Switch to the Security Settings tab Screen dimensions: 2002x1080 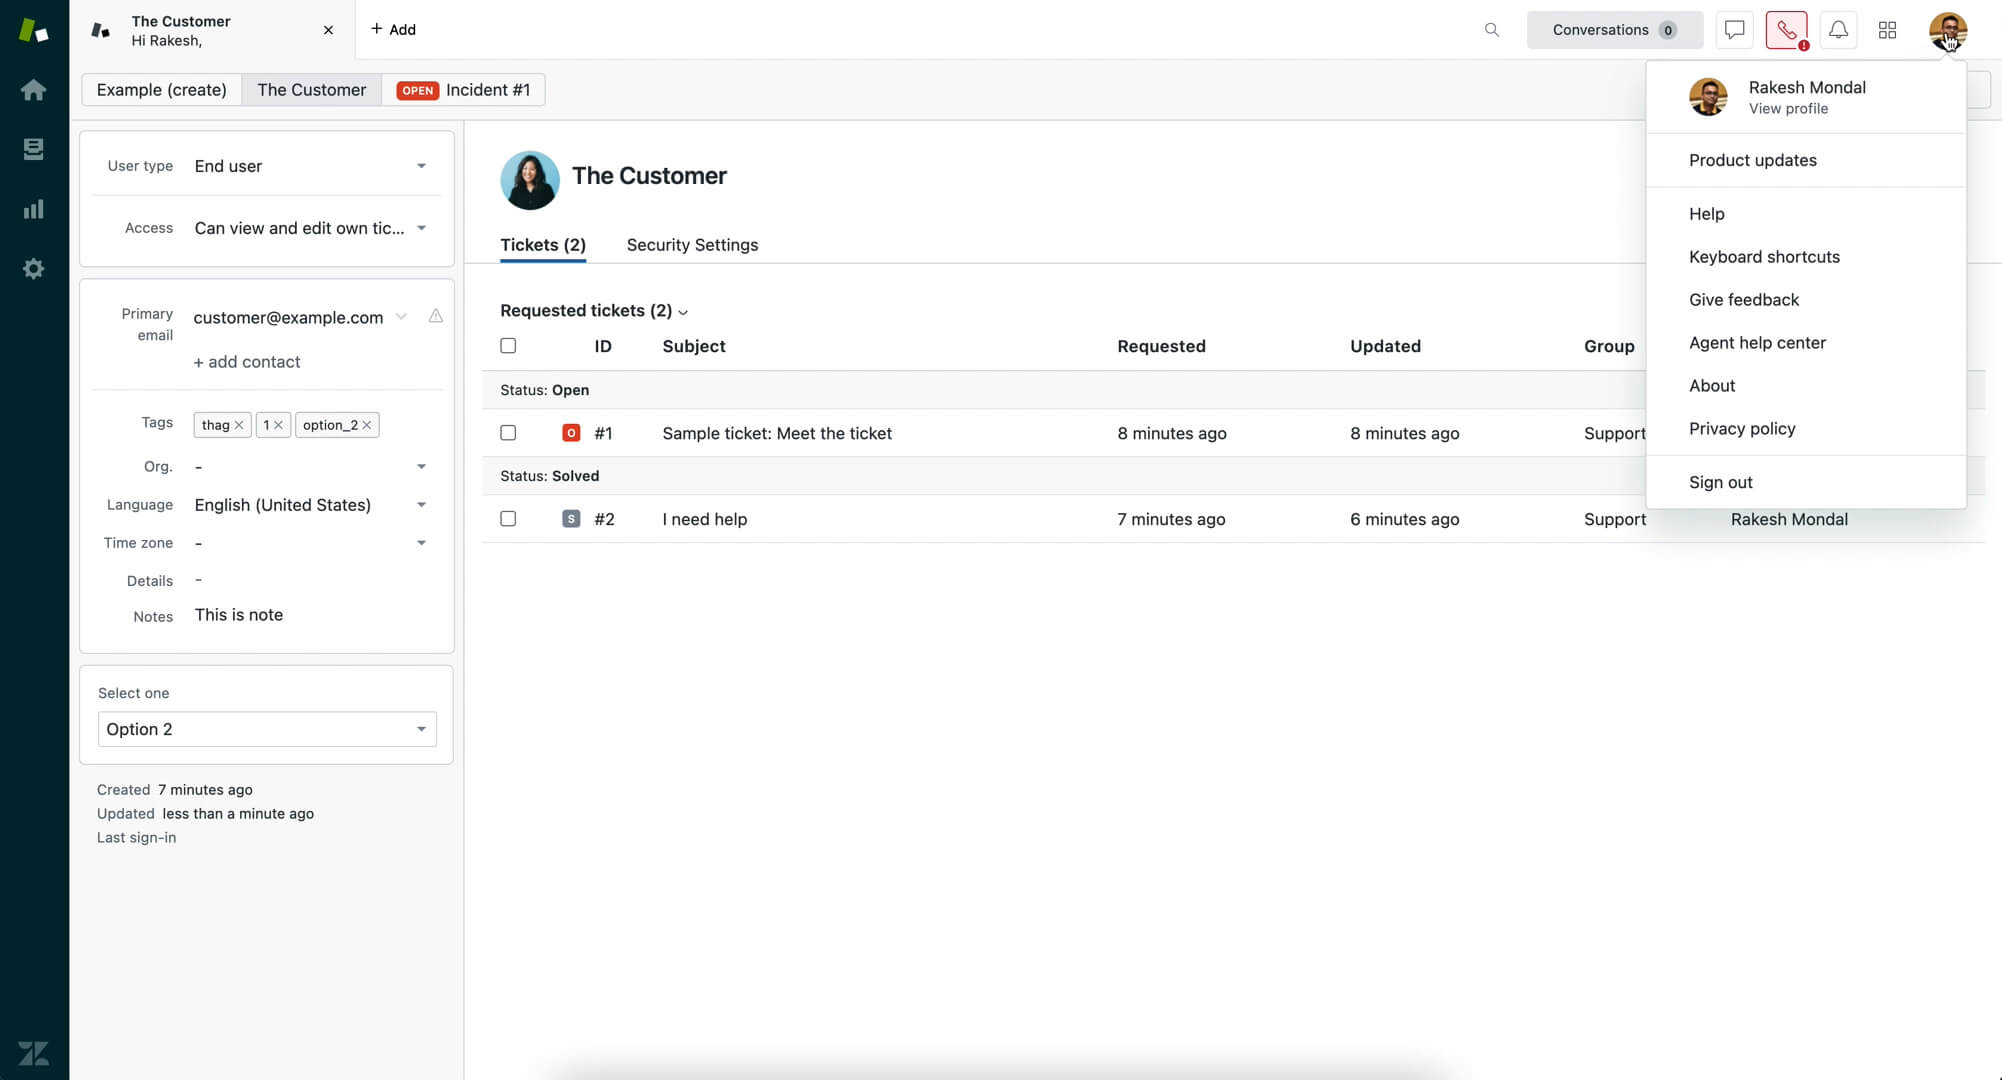click(692, 245)
